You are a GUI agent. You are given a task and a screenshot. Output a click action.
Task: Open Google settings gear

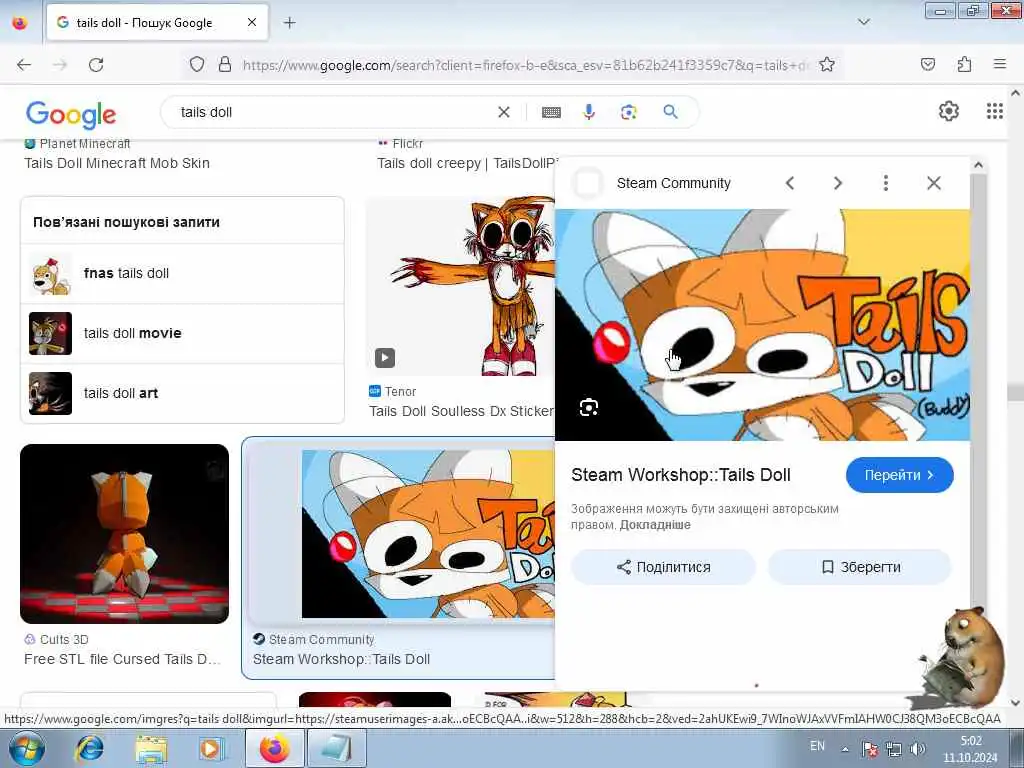948,111
